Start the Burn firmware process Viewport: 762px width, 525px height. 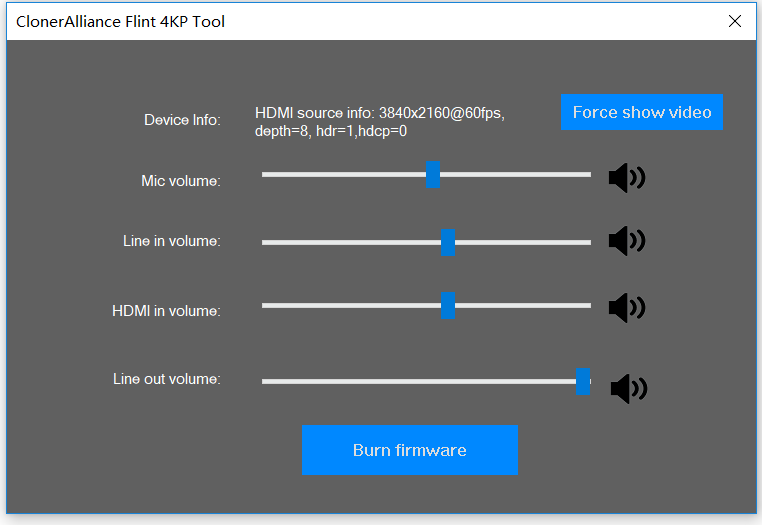click(410, 450)
